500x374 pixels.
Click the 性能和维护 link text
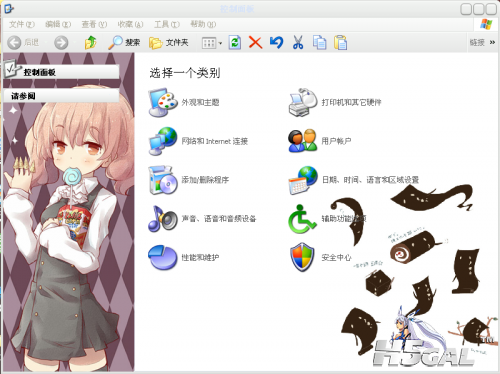pos(200,258)
